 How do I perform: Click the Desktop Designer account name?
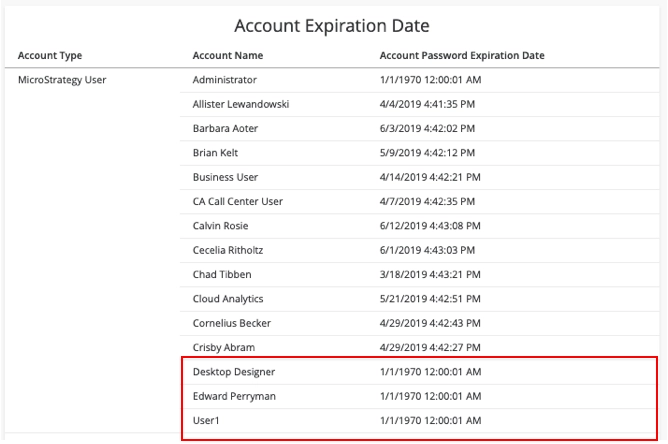(234, 372)
